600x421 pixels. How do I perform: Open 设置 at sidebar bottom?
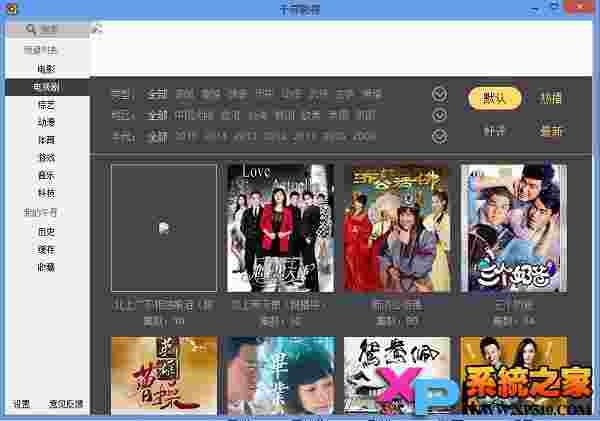tap(21, 404)
